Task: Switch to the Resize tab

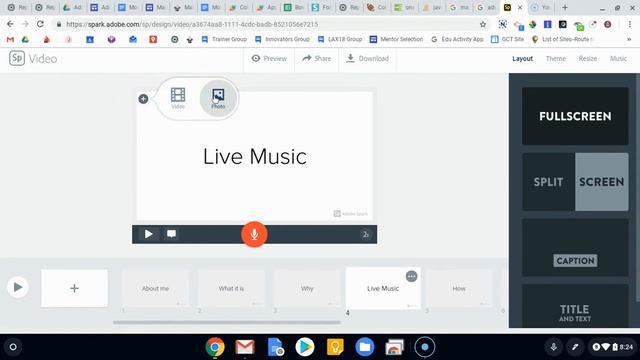Action: 587,58
